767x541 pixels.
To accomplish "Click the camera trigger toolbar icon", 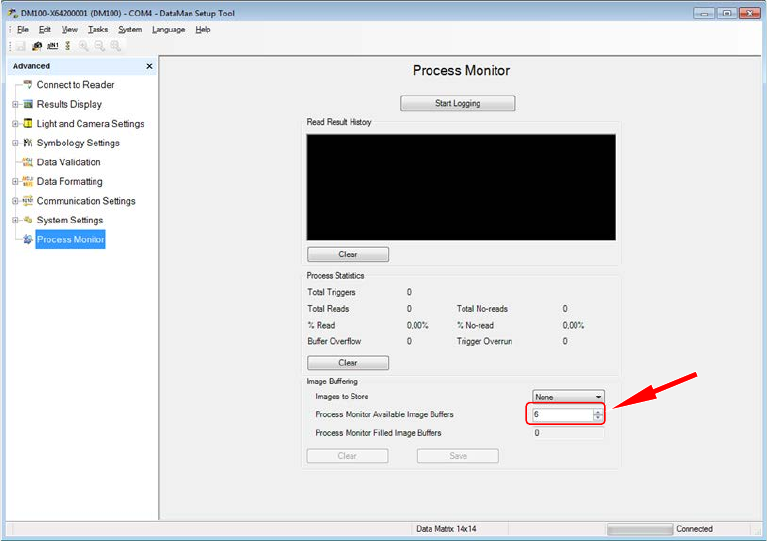I will point(37,46).
